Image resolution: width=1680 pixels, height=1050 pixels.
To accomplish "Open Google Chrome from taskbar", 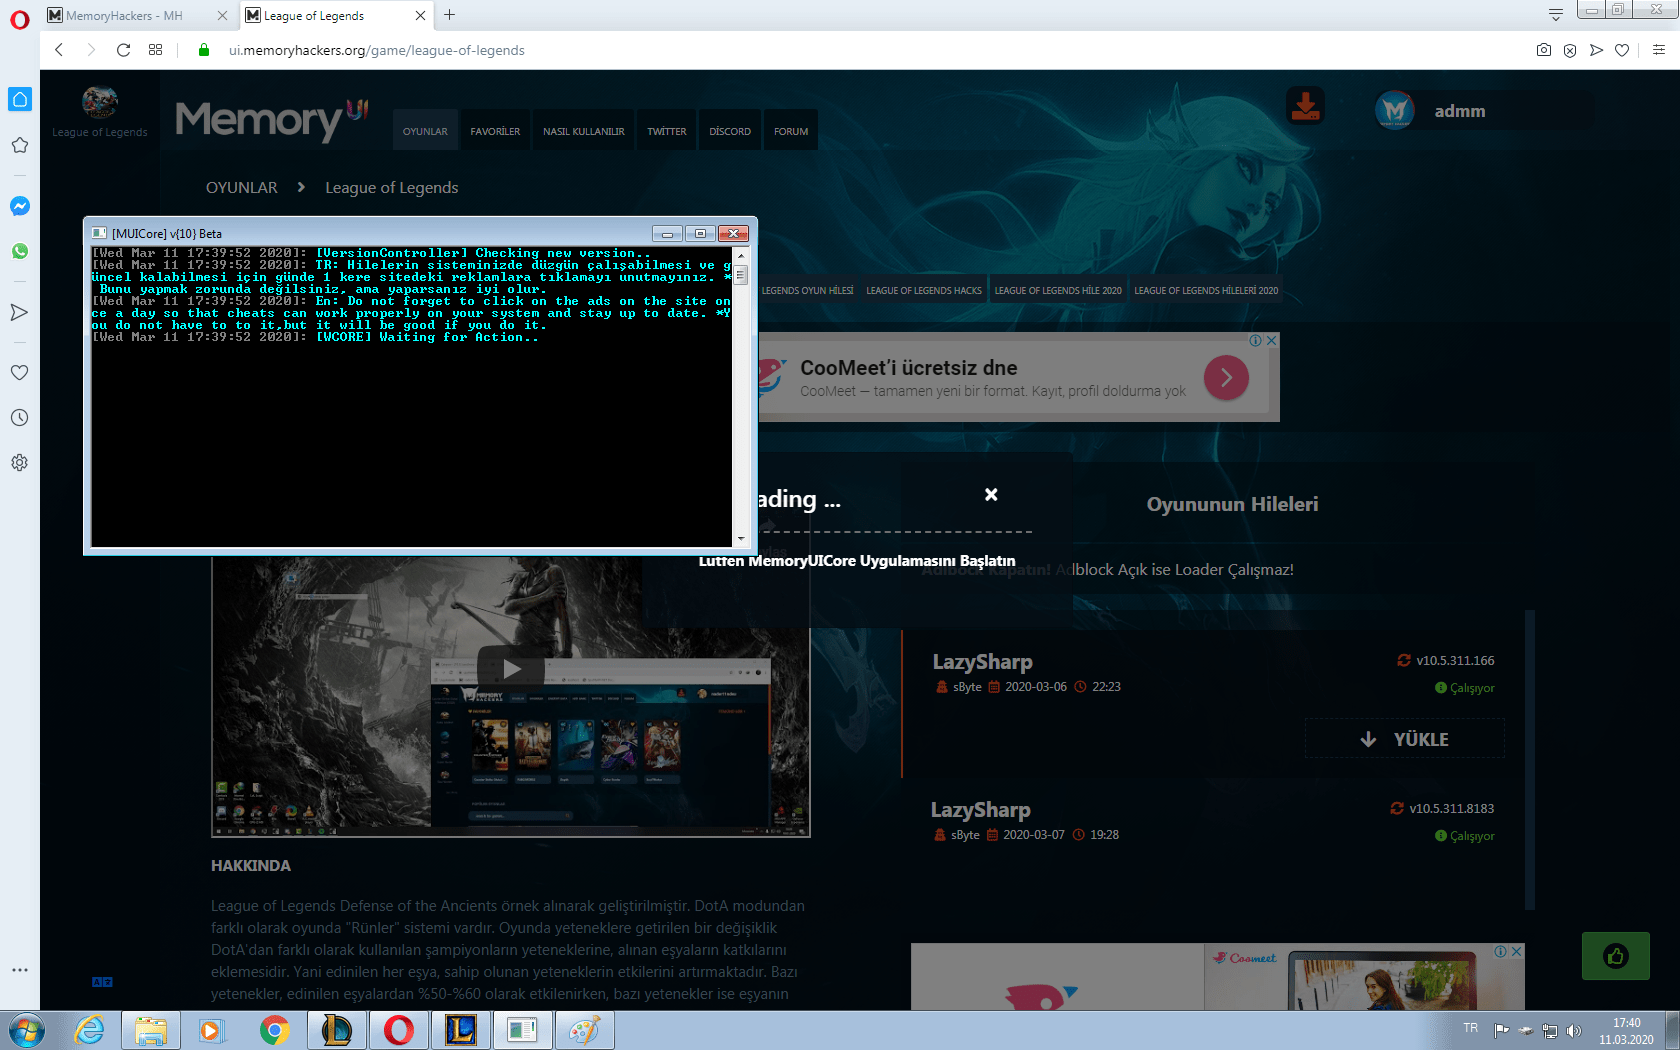I will click(274, 1030).
